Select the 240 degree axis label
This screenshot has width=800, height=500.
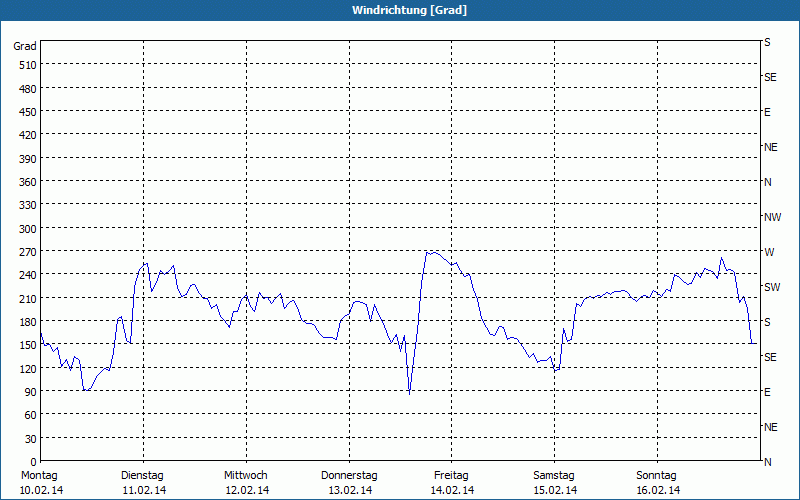coord(28,275)
